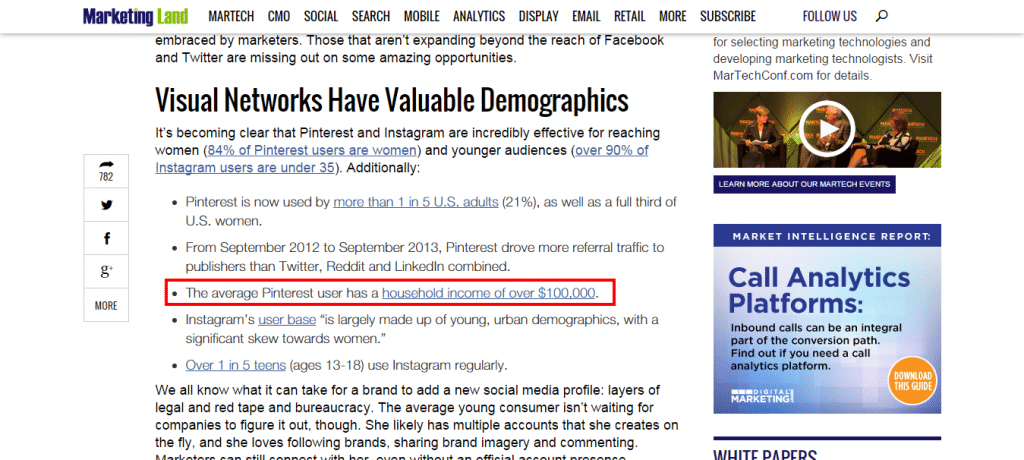Play the MarTech conference video

826,129
